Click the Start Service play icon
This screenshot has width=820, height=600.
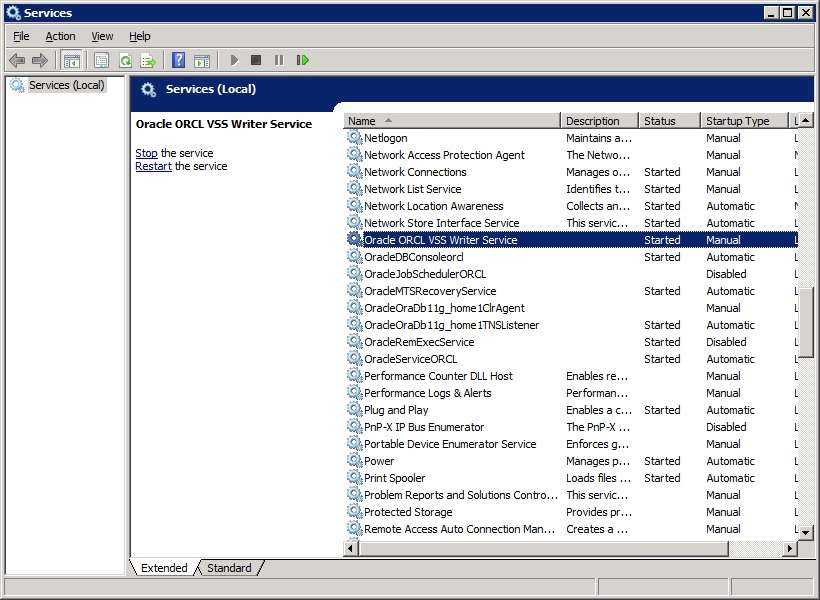[x=234, y=60]
